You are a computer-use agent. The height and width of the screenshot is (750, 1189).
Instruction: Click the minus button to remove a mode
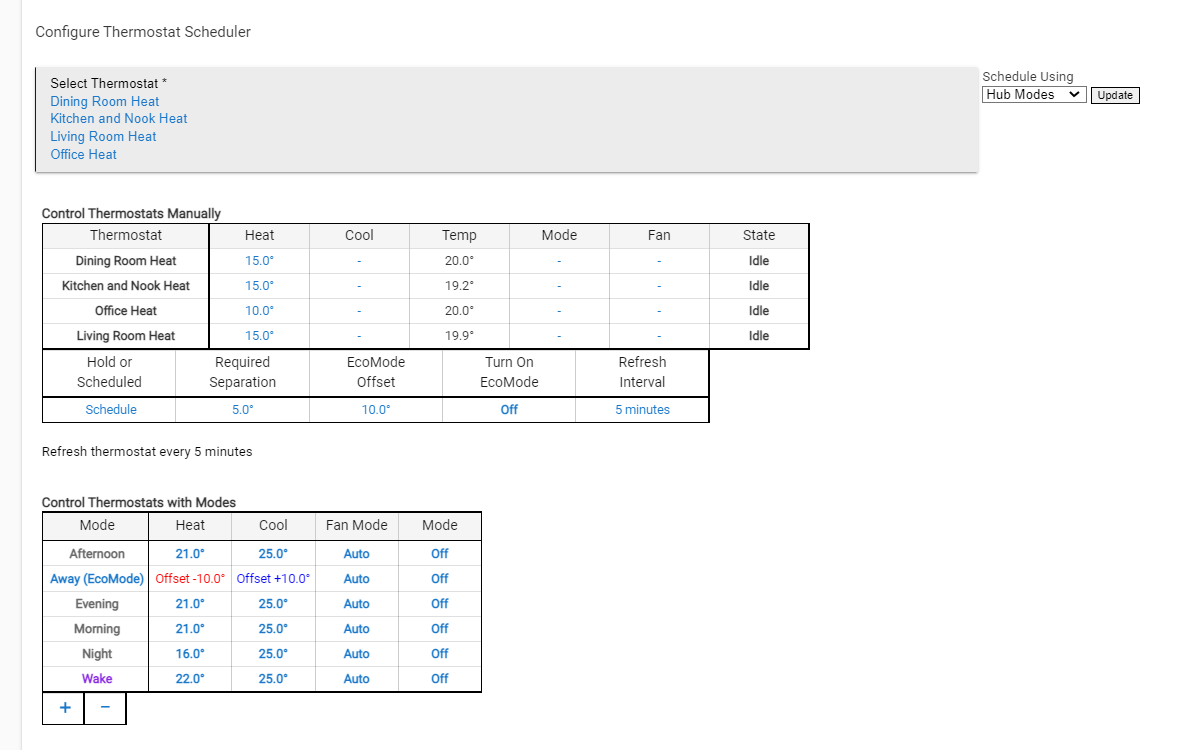[x=105, y=707]
